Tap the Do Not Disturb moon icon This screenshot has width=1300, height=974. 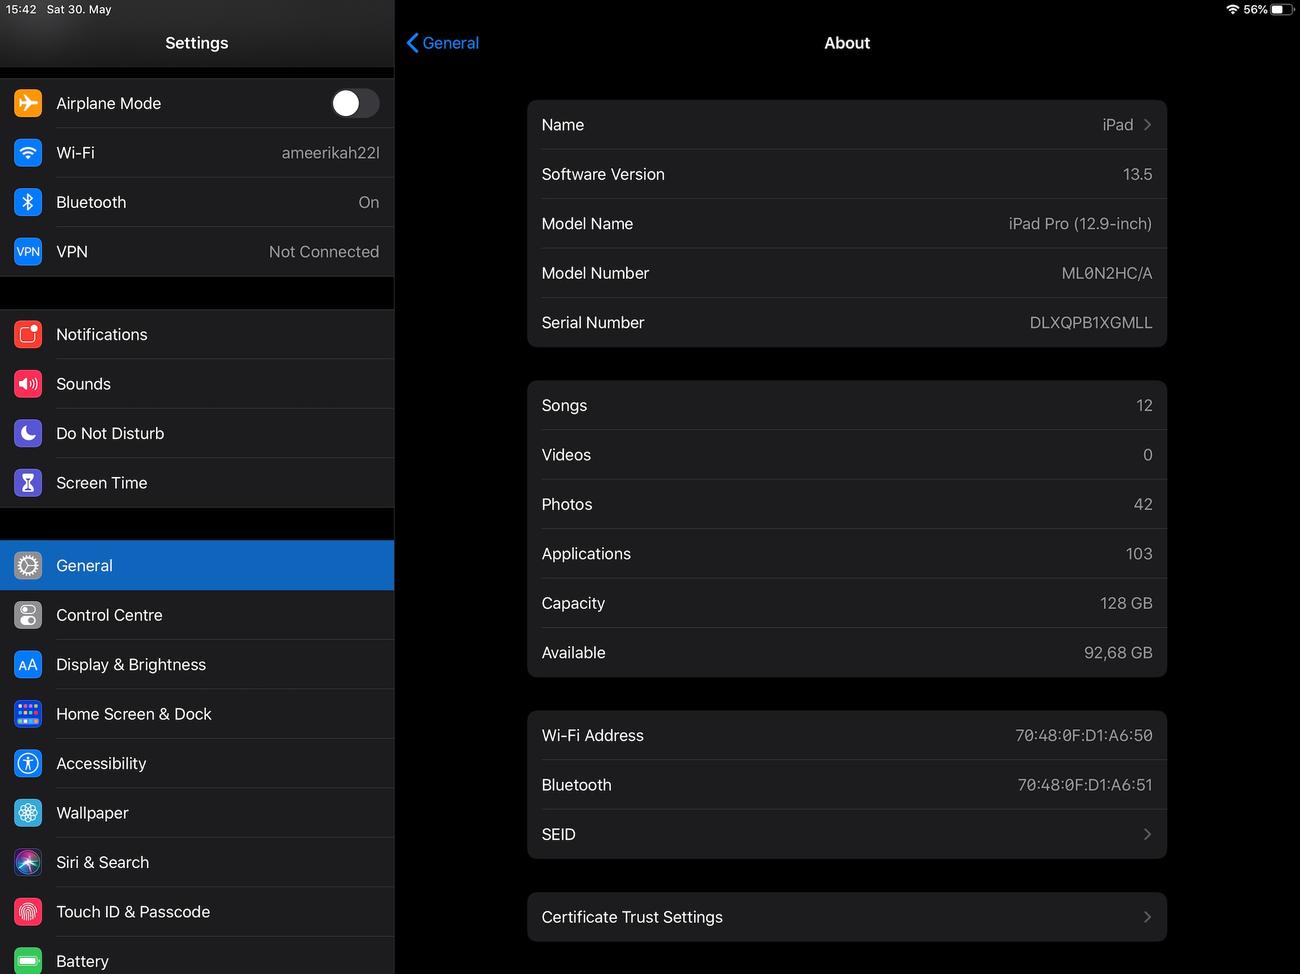point(28,433)
